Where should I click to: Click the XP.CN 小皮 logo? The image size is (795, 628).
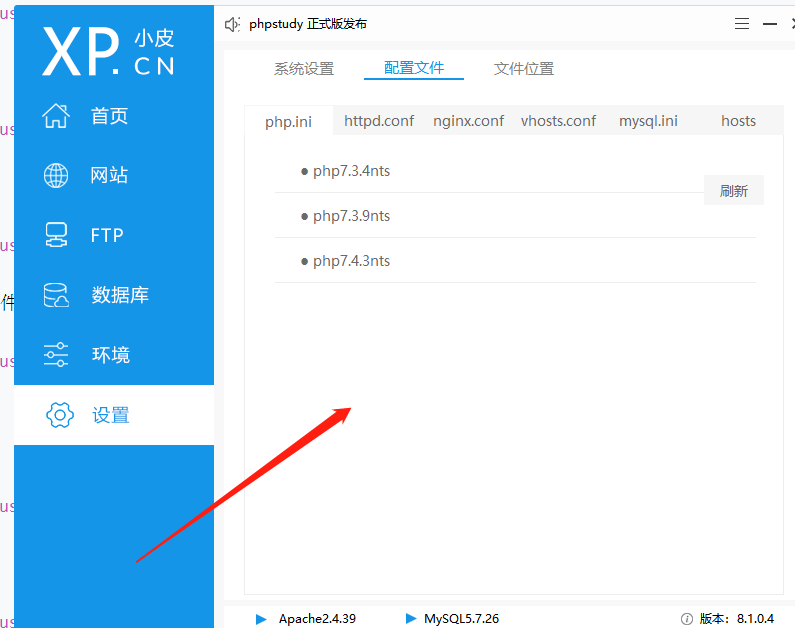point(108,51)
